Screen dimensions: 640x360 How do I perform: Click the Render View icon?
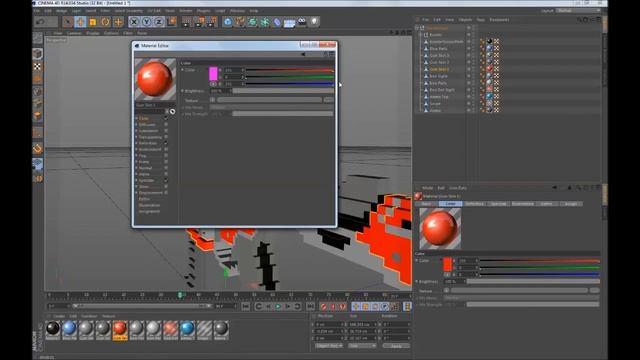coord(186,22)
